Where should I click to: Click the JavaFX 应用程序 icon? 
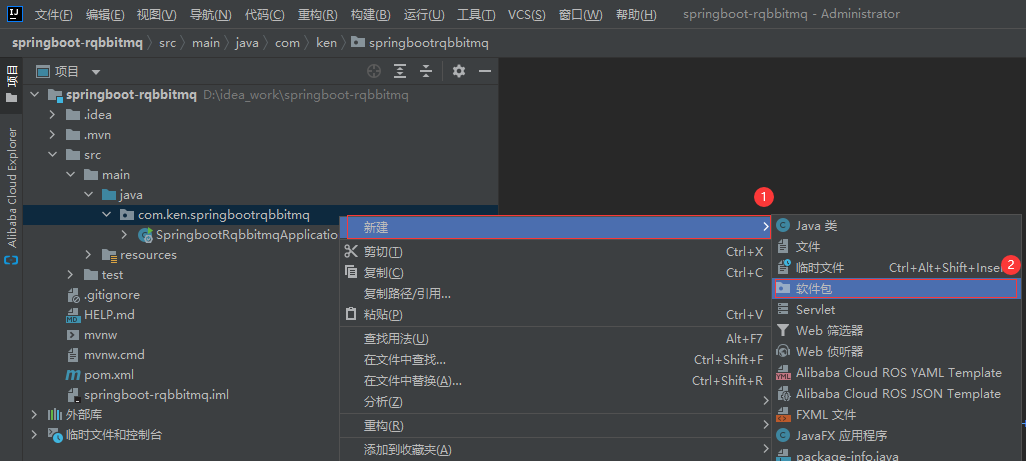(783, 435)
